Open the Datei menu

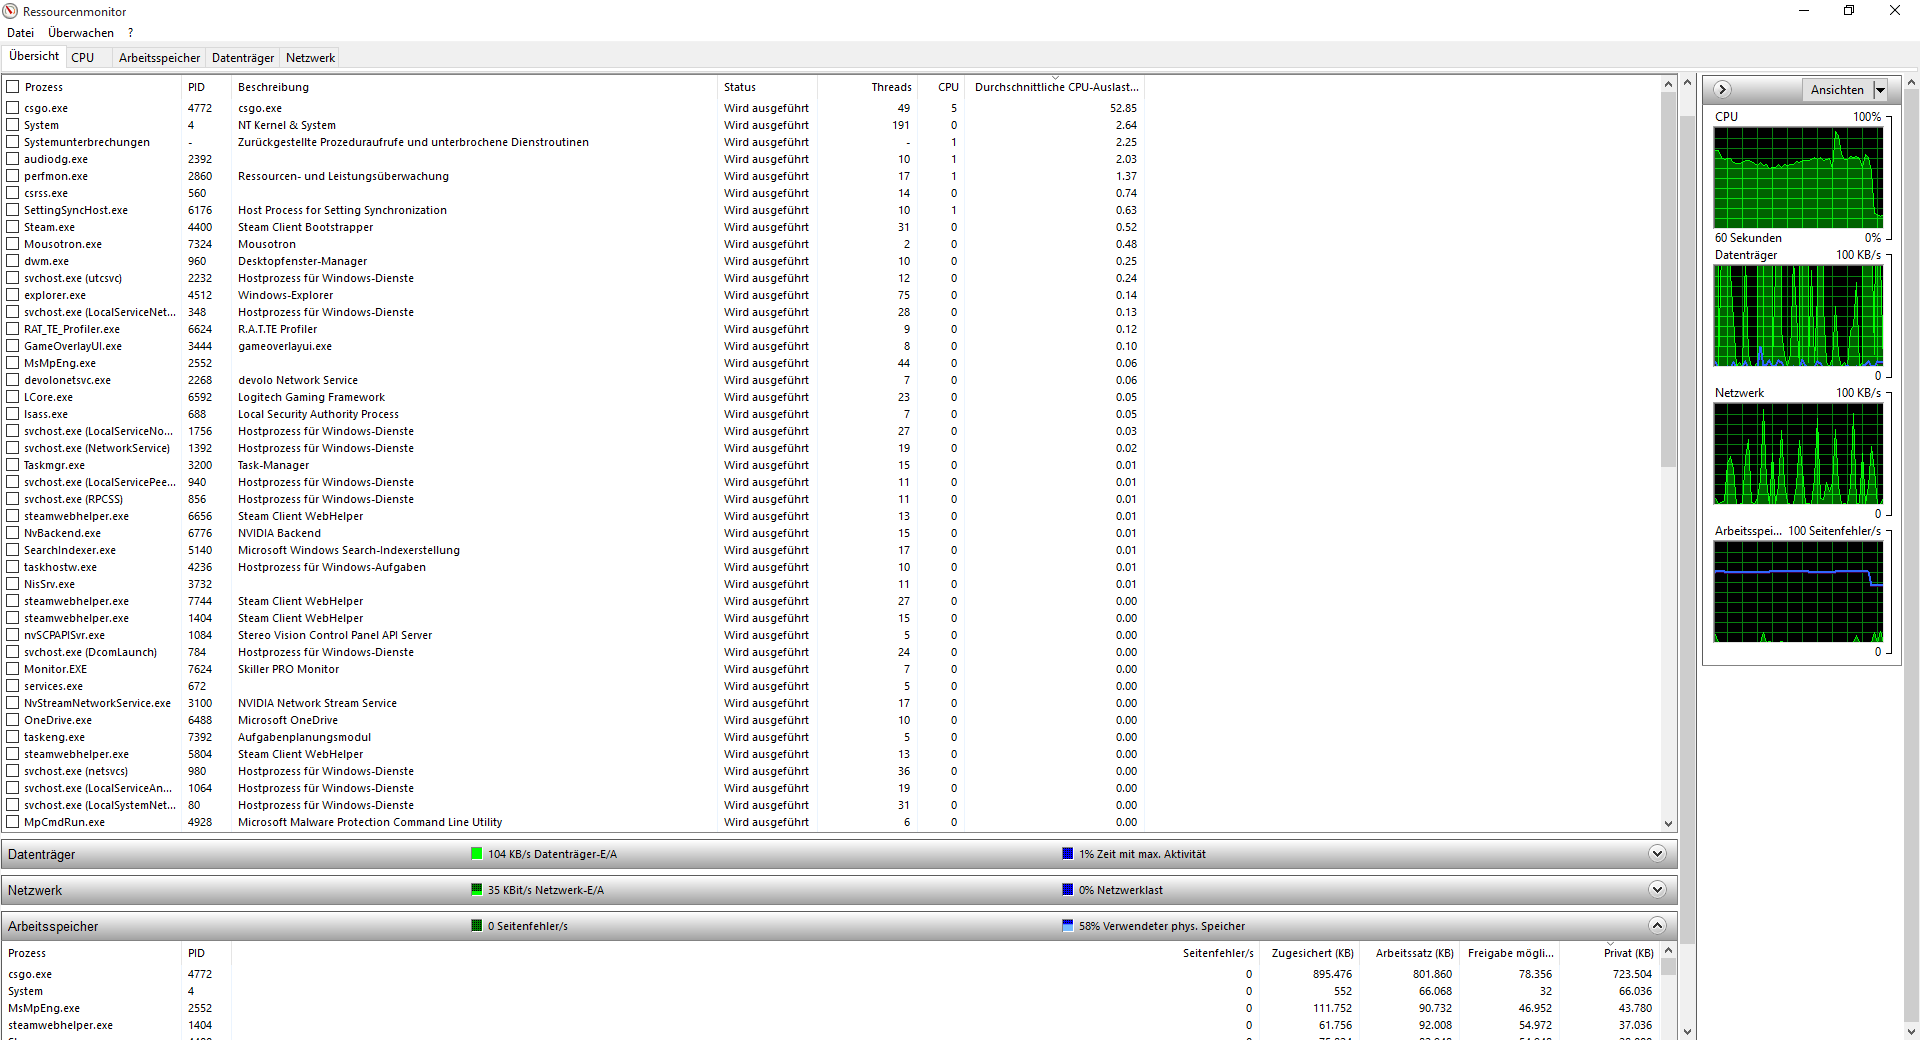[20, 33]
